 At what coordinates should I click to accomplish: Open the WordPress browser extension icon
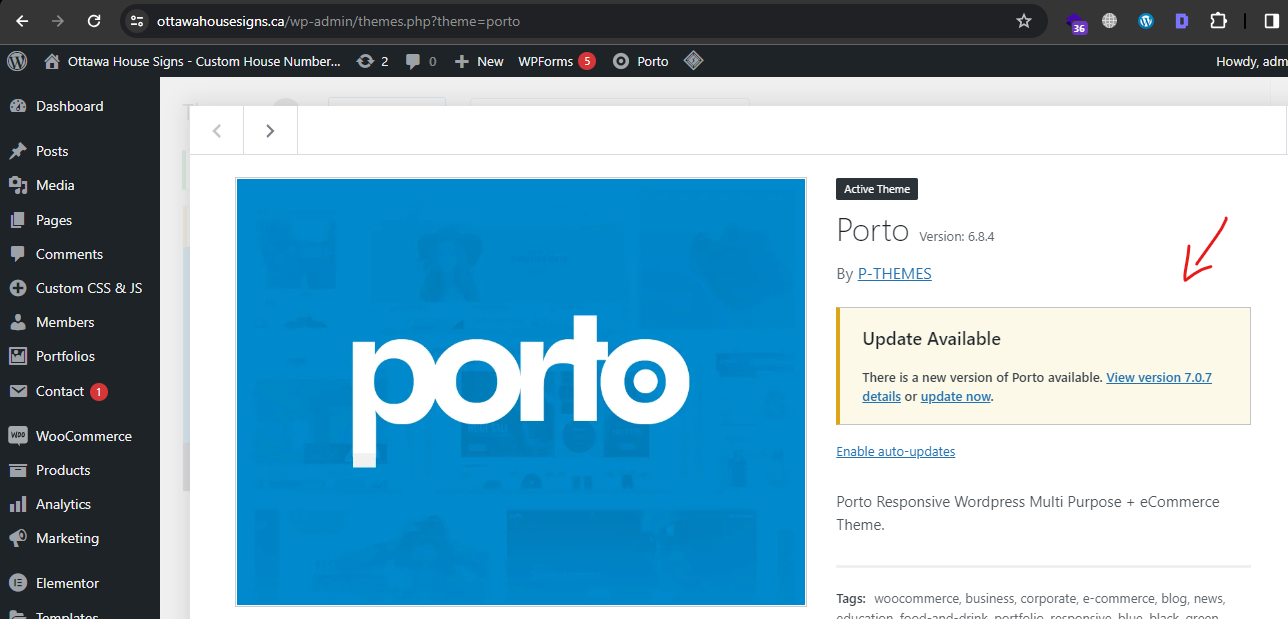coord(1146,21)
